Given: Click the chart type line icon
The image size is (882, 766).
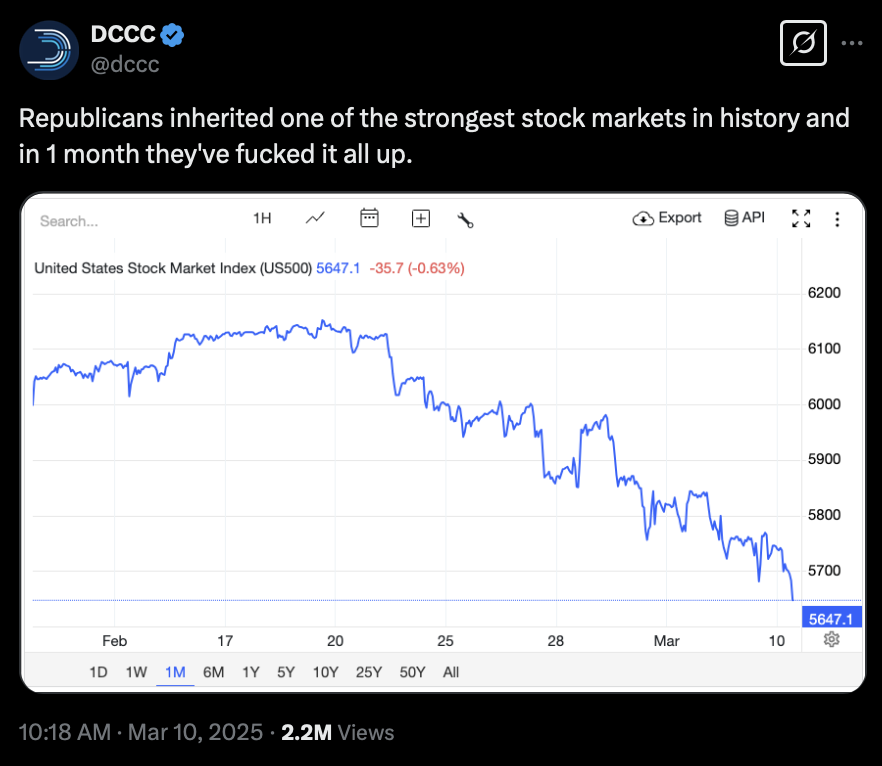Looking at the screenshot, I should 315,218.
